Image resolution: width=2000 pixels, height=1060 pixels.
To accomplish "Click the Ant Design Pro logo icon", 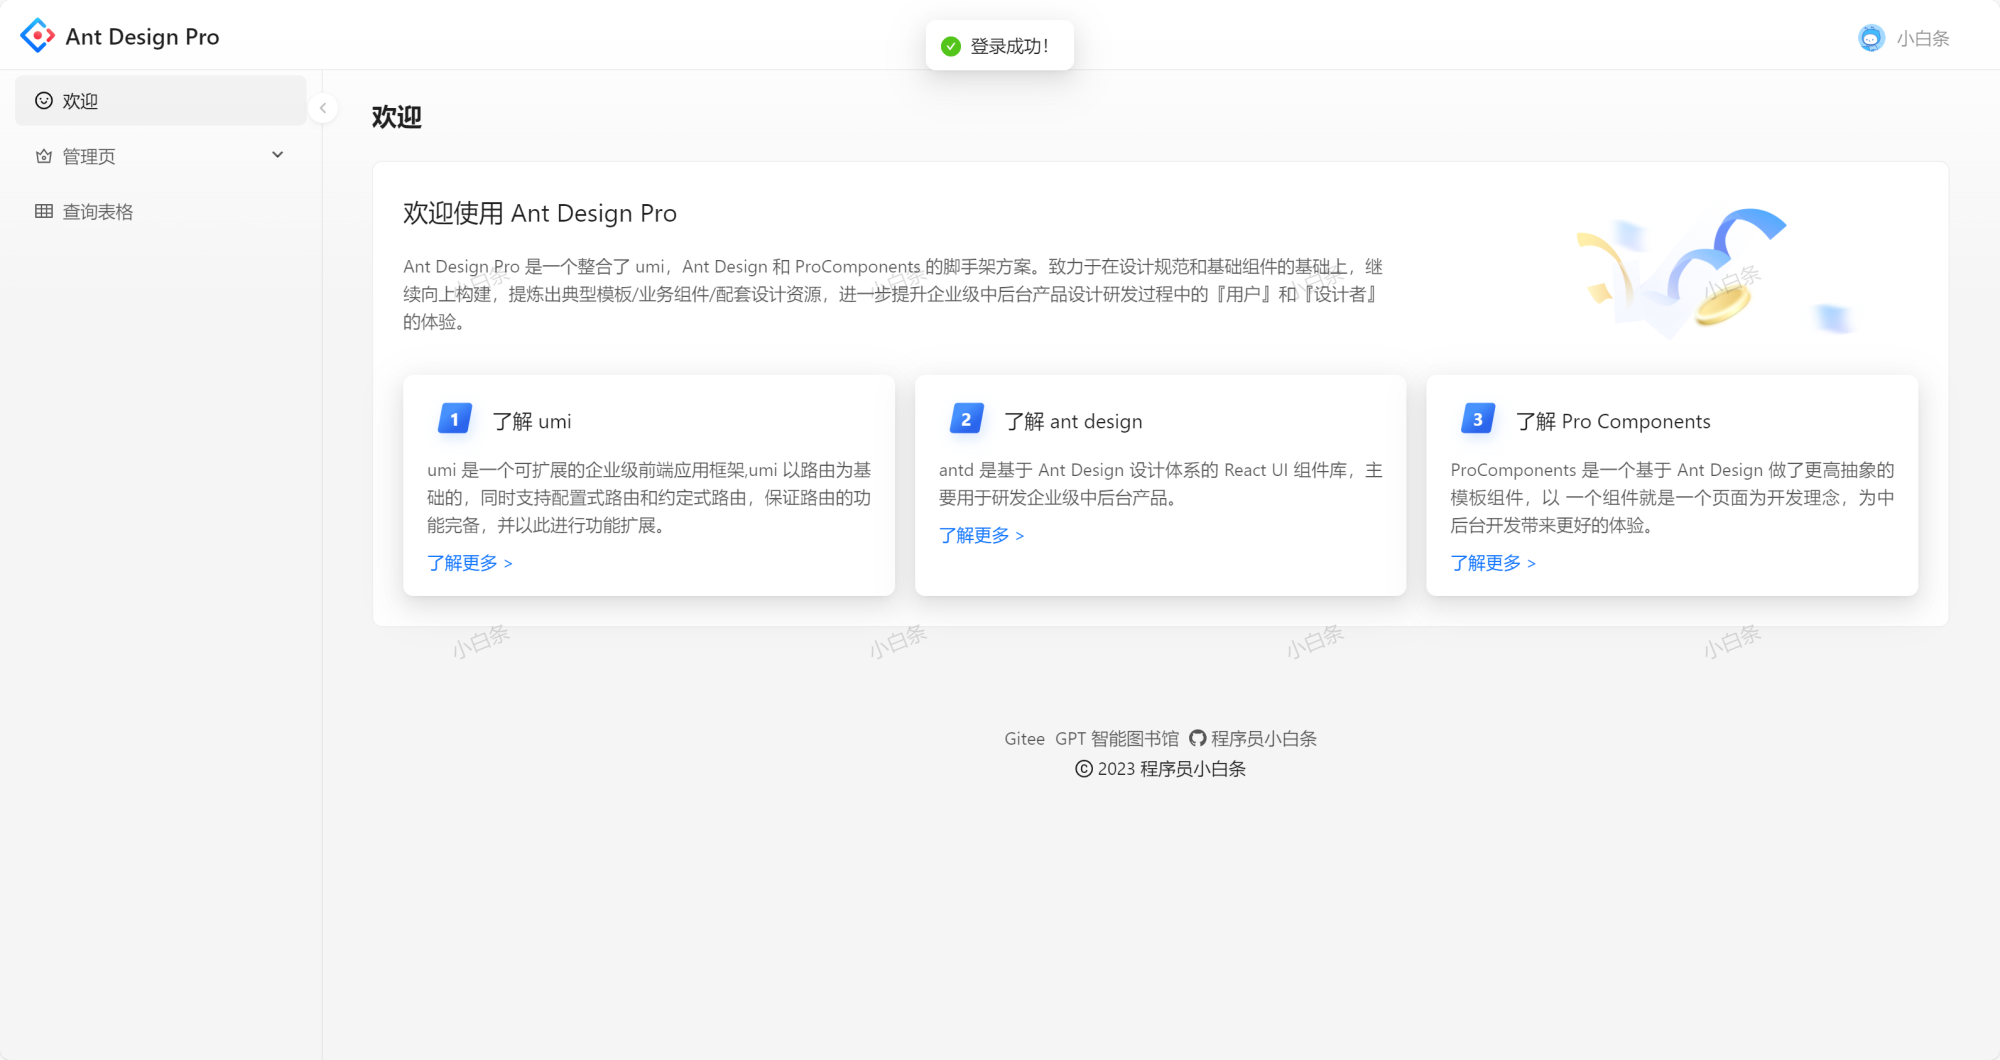I will click(38, 36).
